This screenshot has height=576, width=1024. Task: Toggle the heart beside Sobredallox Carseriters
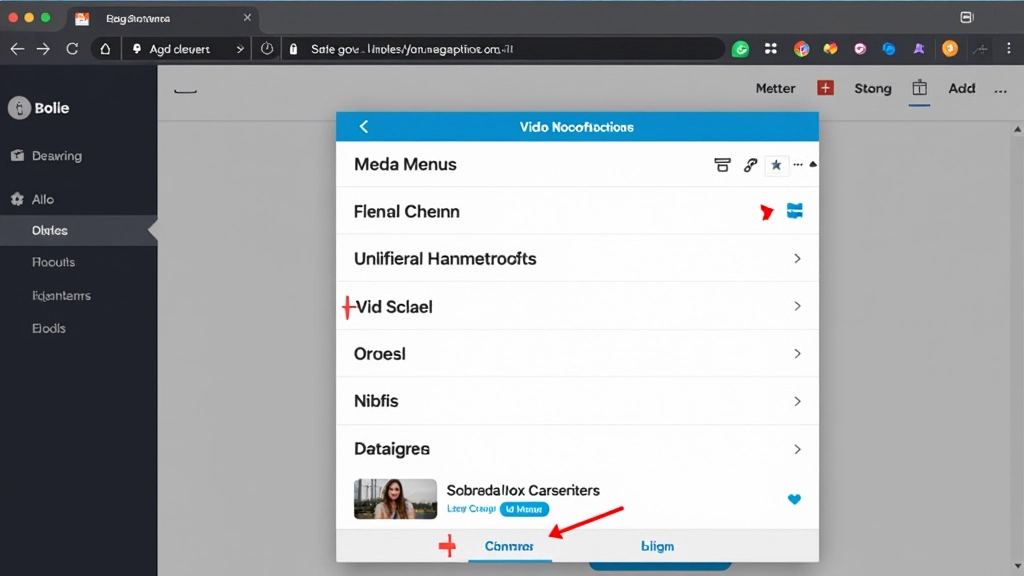point(794,499)
